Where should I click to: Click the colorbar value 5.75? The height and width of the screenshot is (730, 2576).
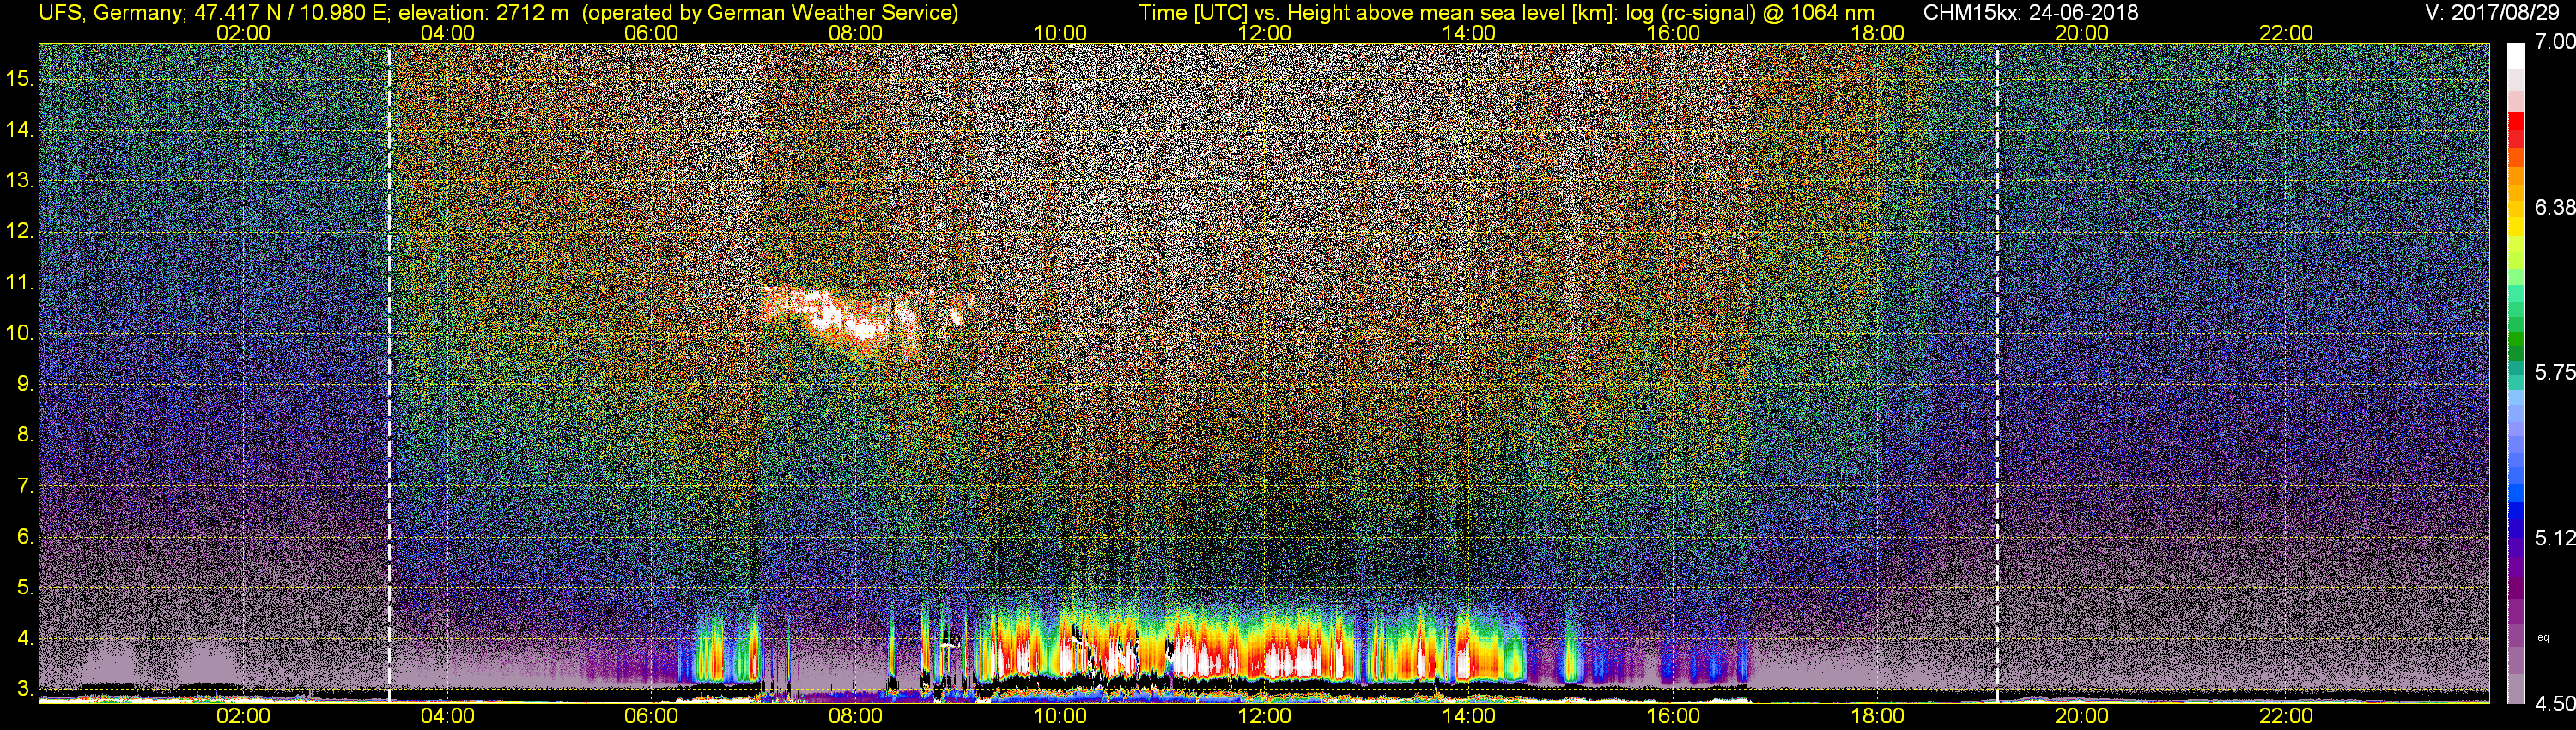[x=2555, y=372]
